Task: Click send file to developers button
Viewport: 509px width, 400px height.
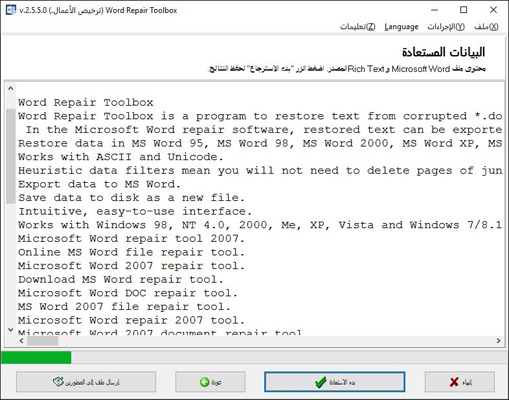Action: pos(86,382)
